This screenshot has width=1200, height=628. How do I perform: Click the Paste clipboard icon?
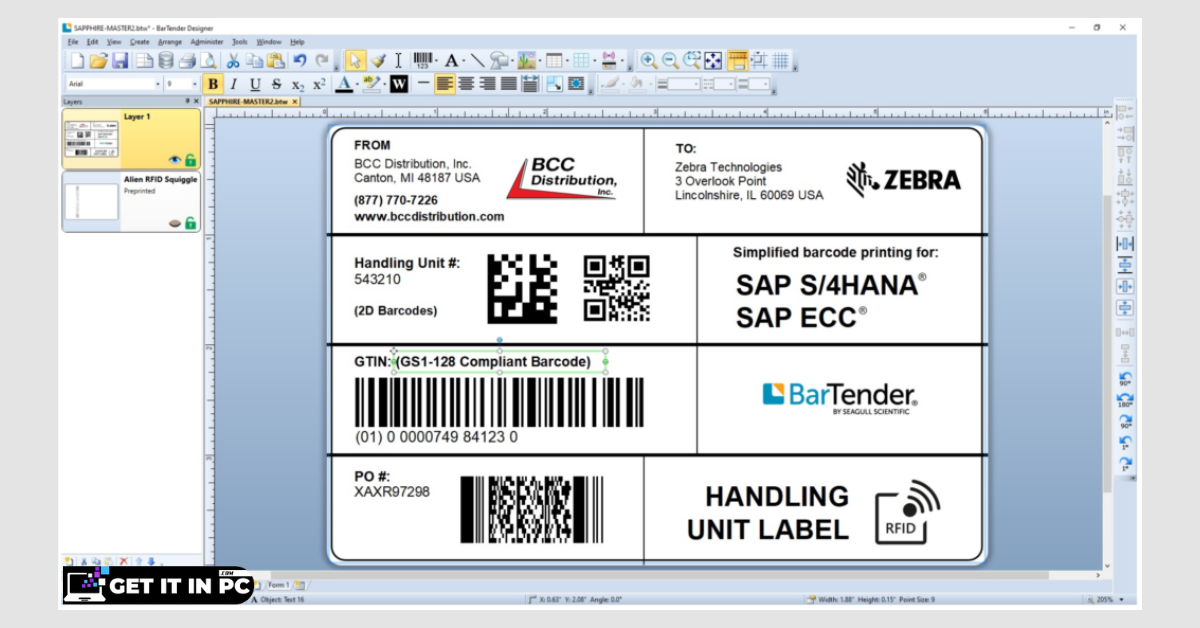(x=276, y=61)
